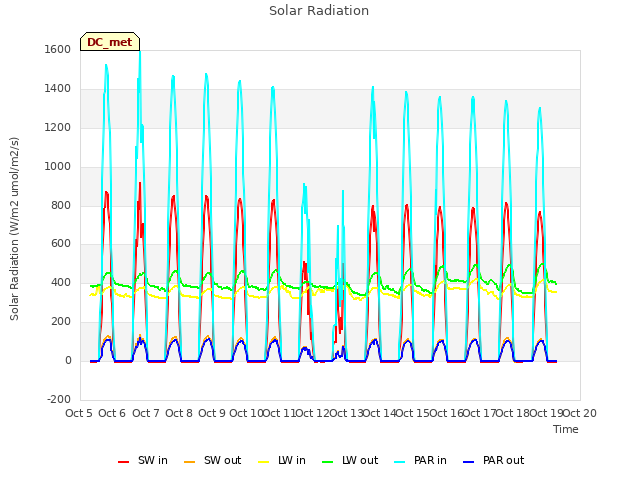Screen dimensions: 640x480
Task: Click the -200 y-axis tick label
Action: (x=59, y=399)
